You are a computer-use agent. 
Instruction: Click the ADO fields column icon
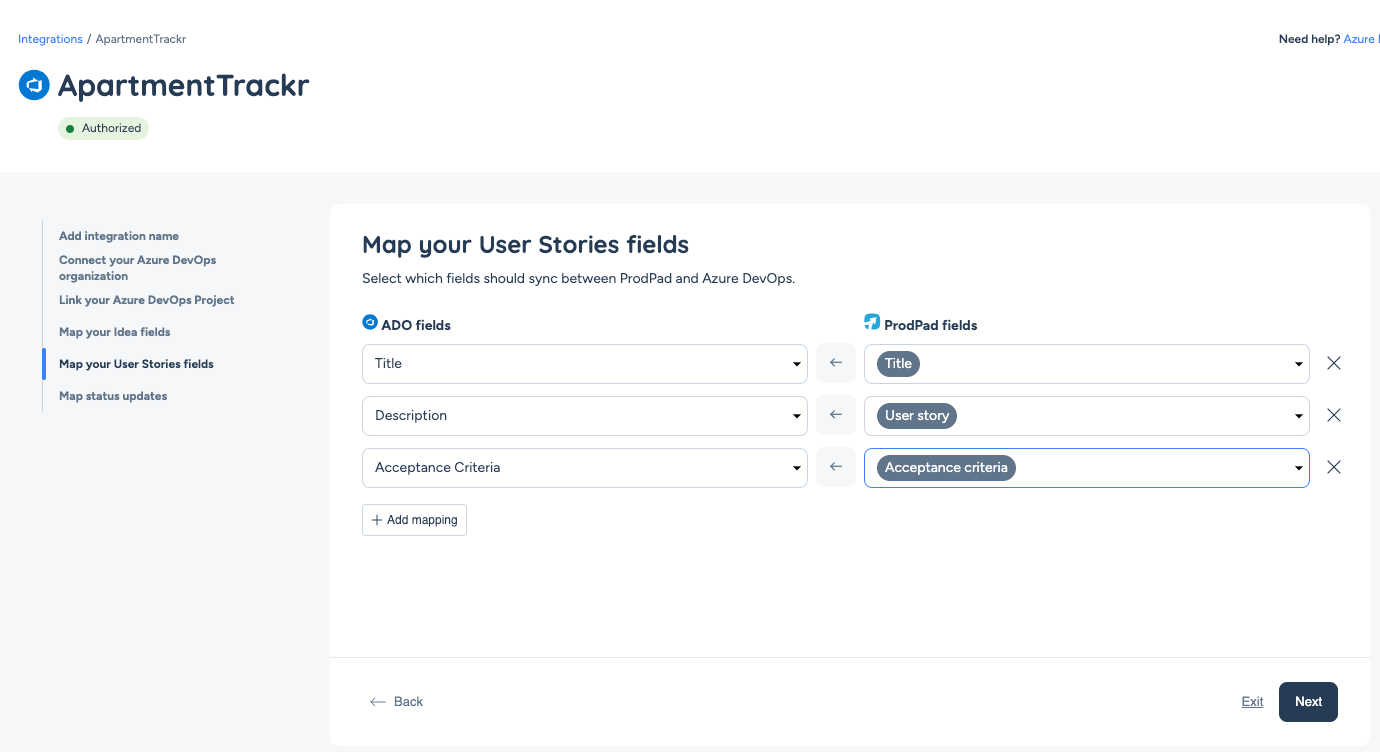tap(370, 323)
